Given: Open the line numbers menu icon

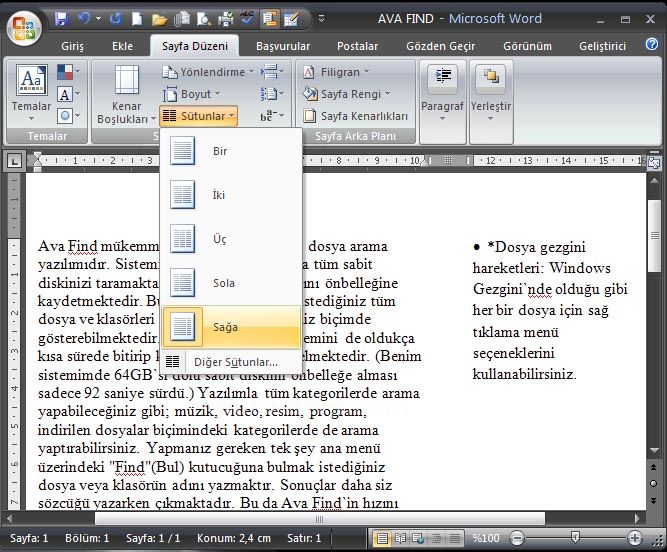Looking at the screenshot, I should (272, 94).
